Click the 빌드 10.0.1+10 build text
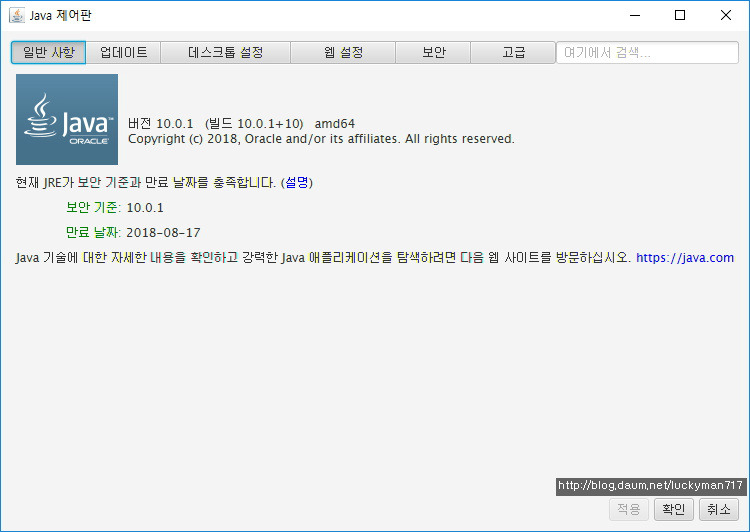 254,123
